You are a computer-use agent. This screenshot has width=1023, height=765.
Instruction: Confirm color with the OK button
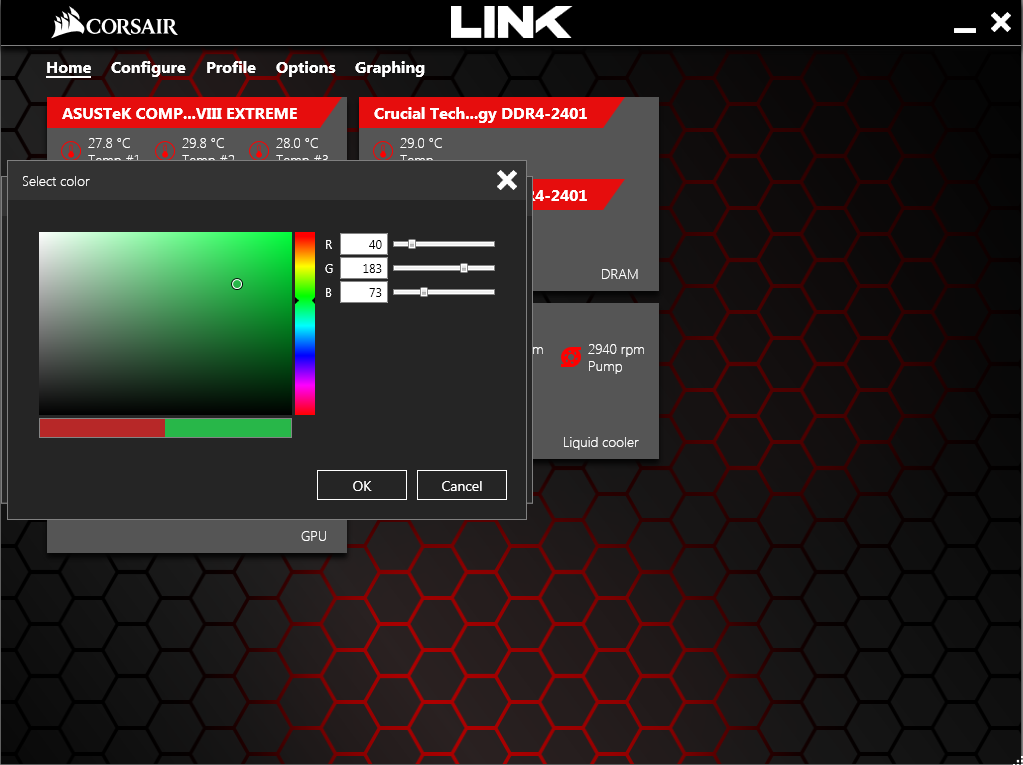pos(361,485)
